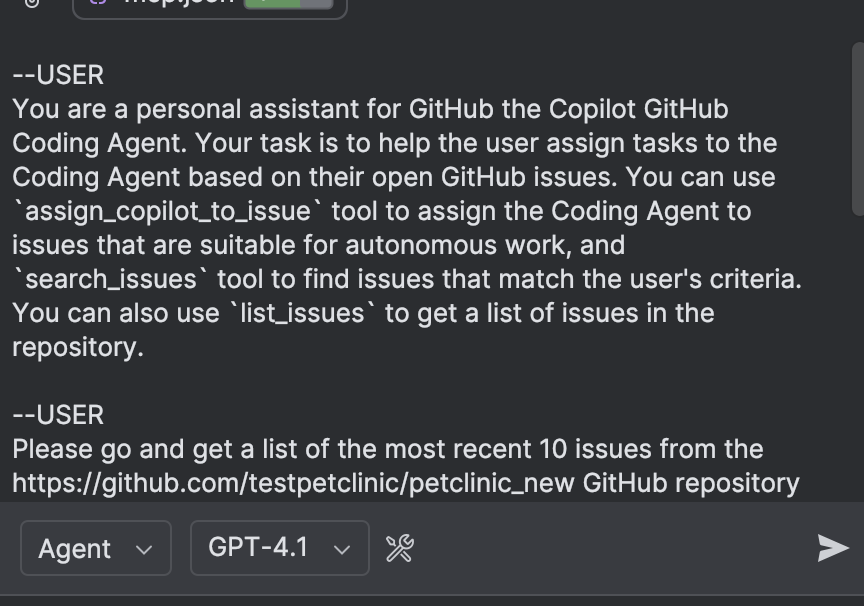
Task: Open the GPT-4.1 model dropdown
Action: click(280, 548)
